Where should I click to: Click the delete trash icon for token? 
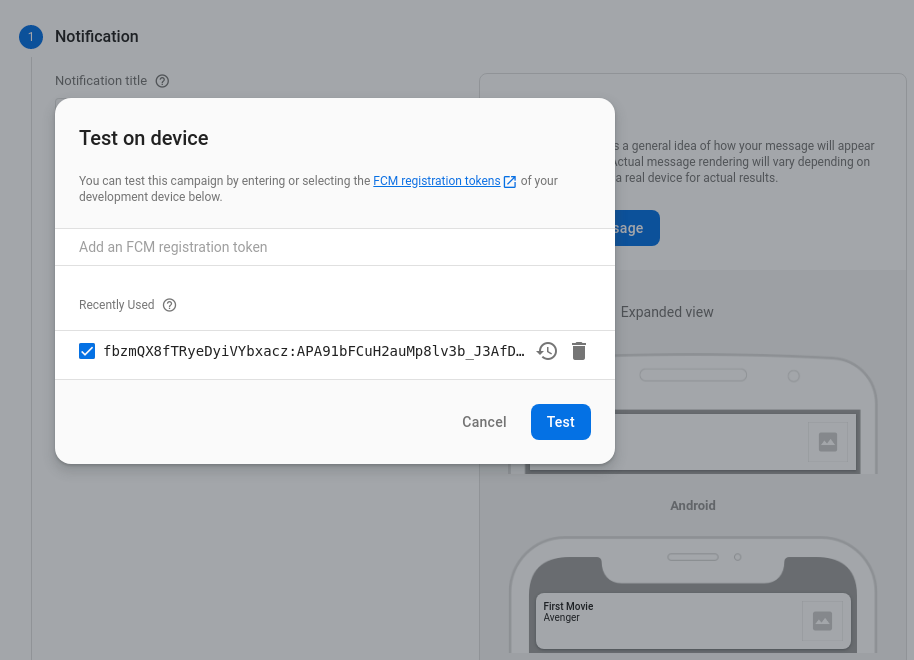pyautogui.click(x=579, y=351)
